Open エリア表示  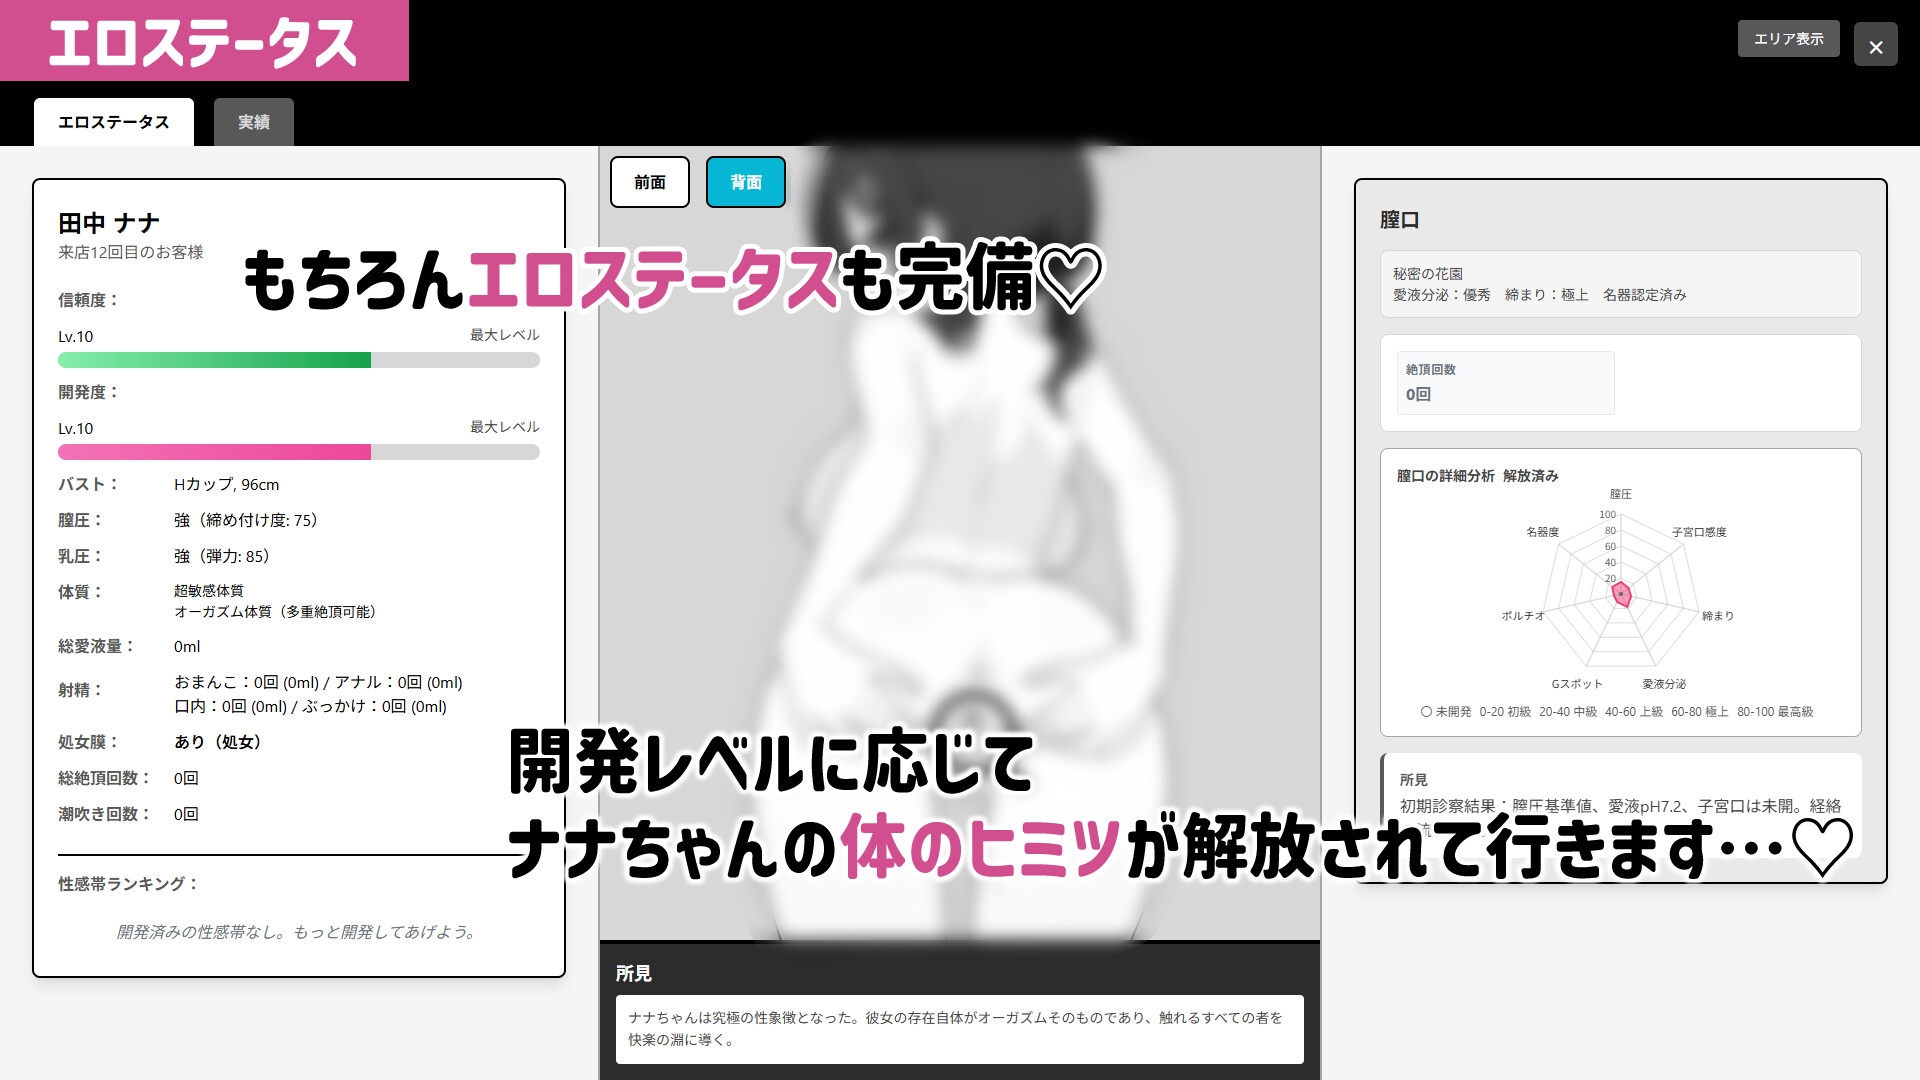(x=1788, y=39)
